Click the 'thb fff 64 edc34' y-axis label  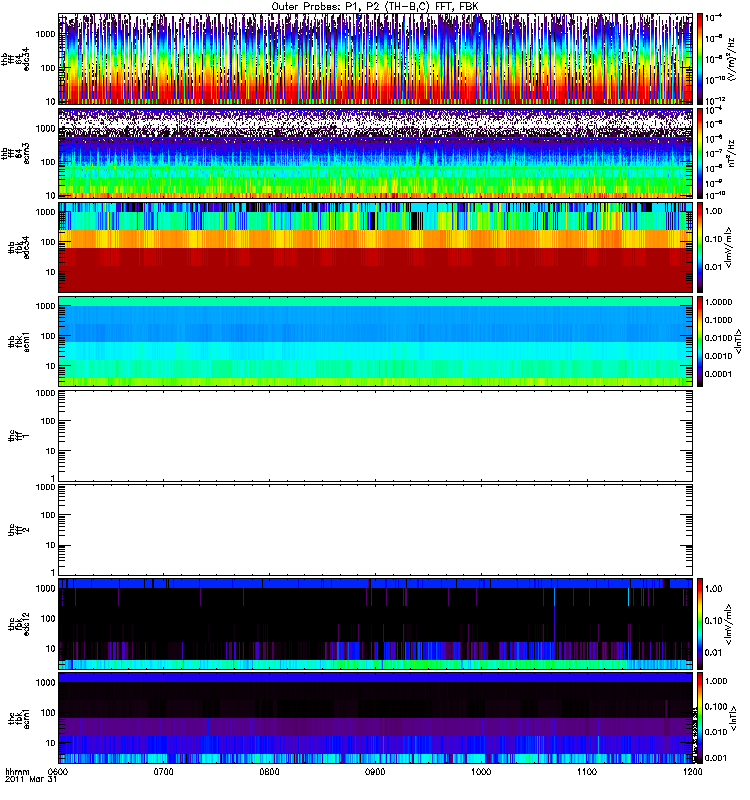[x=20, y=59]
